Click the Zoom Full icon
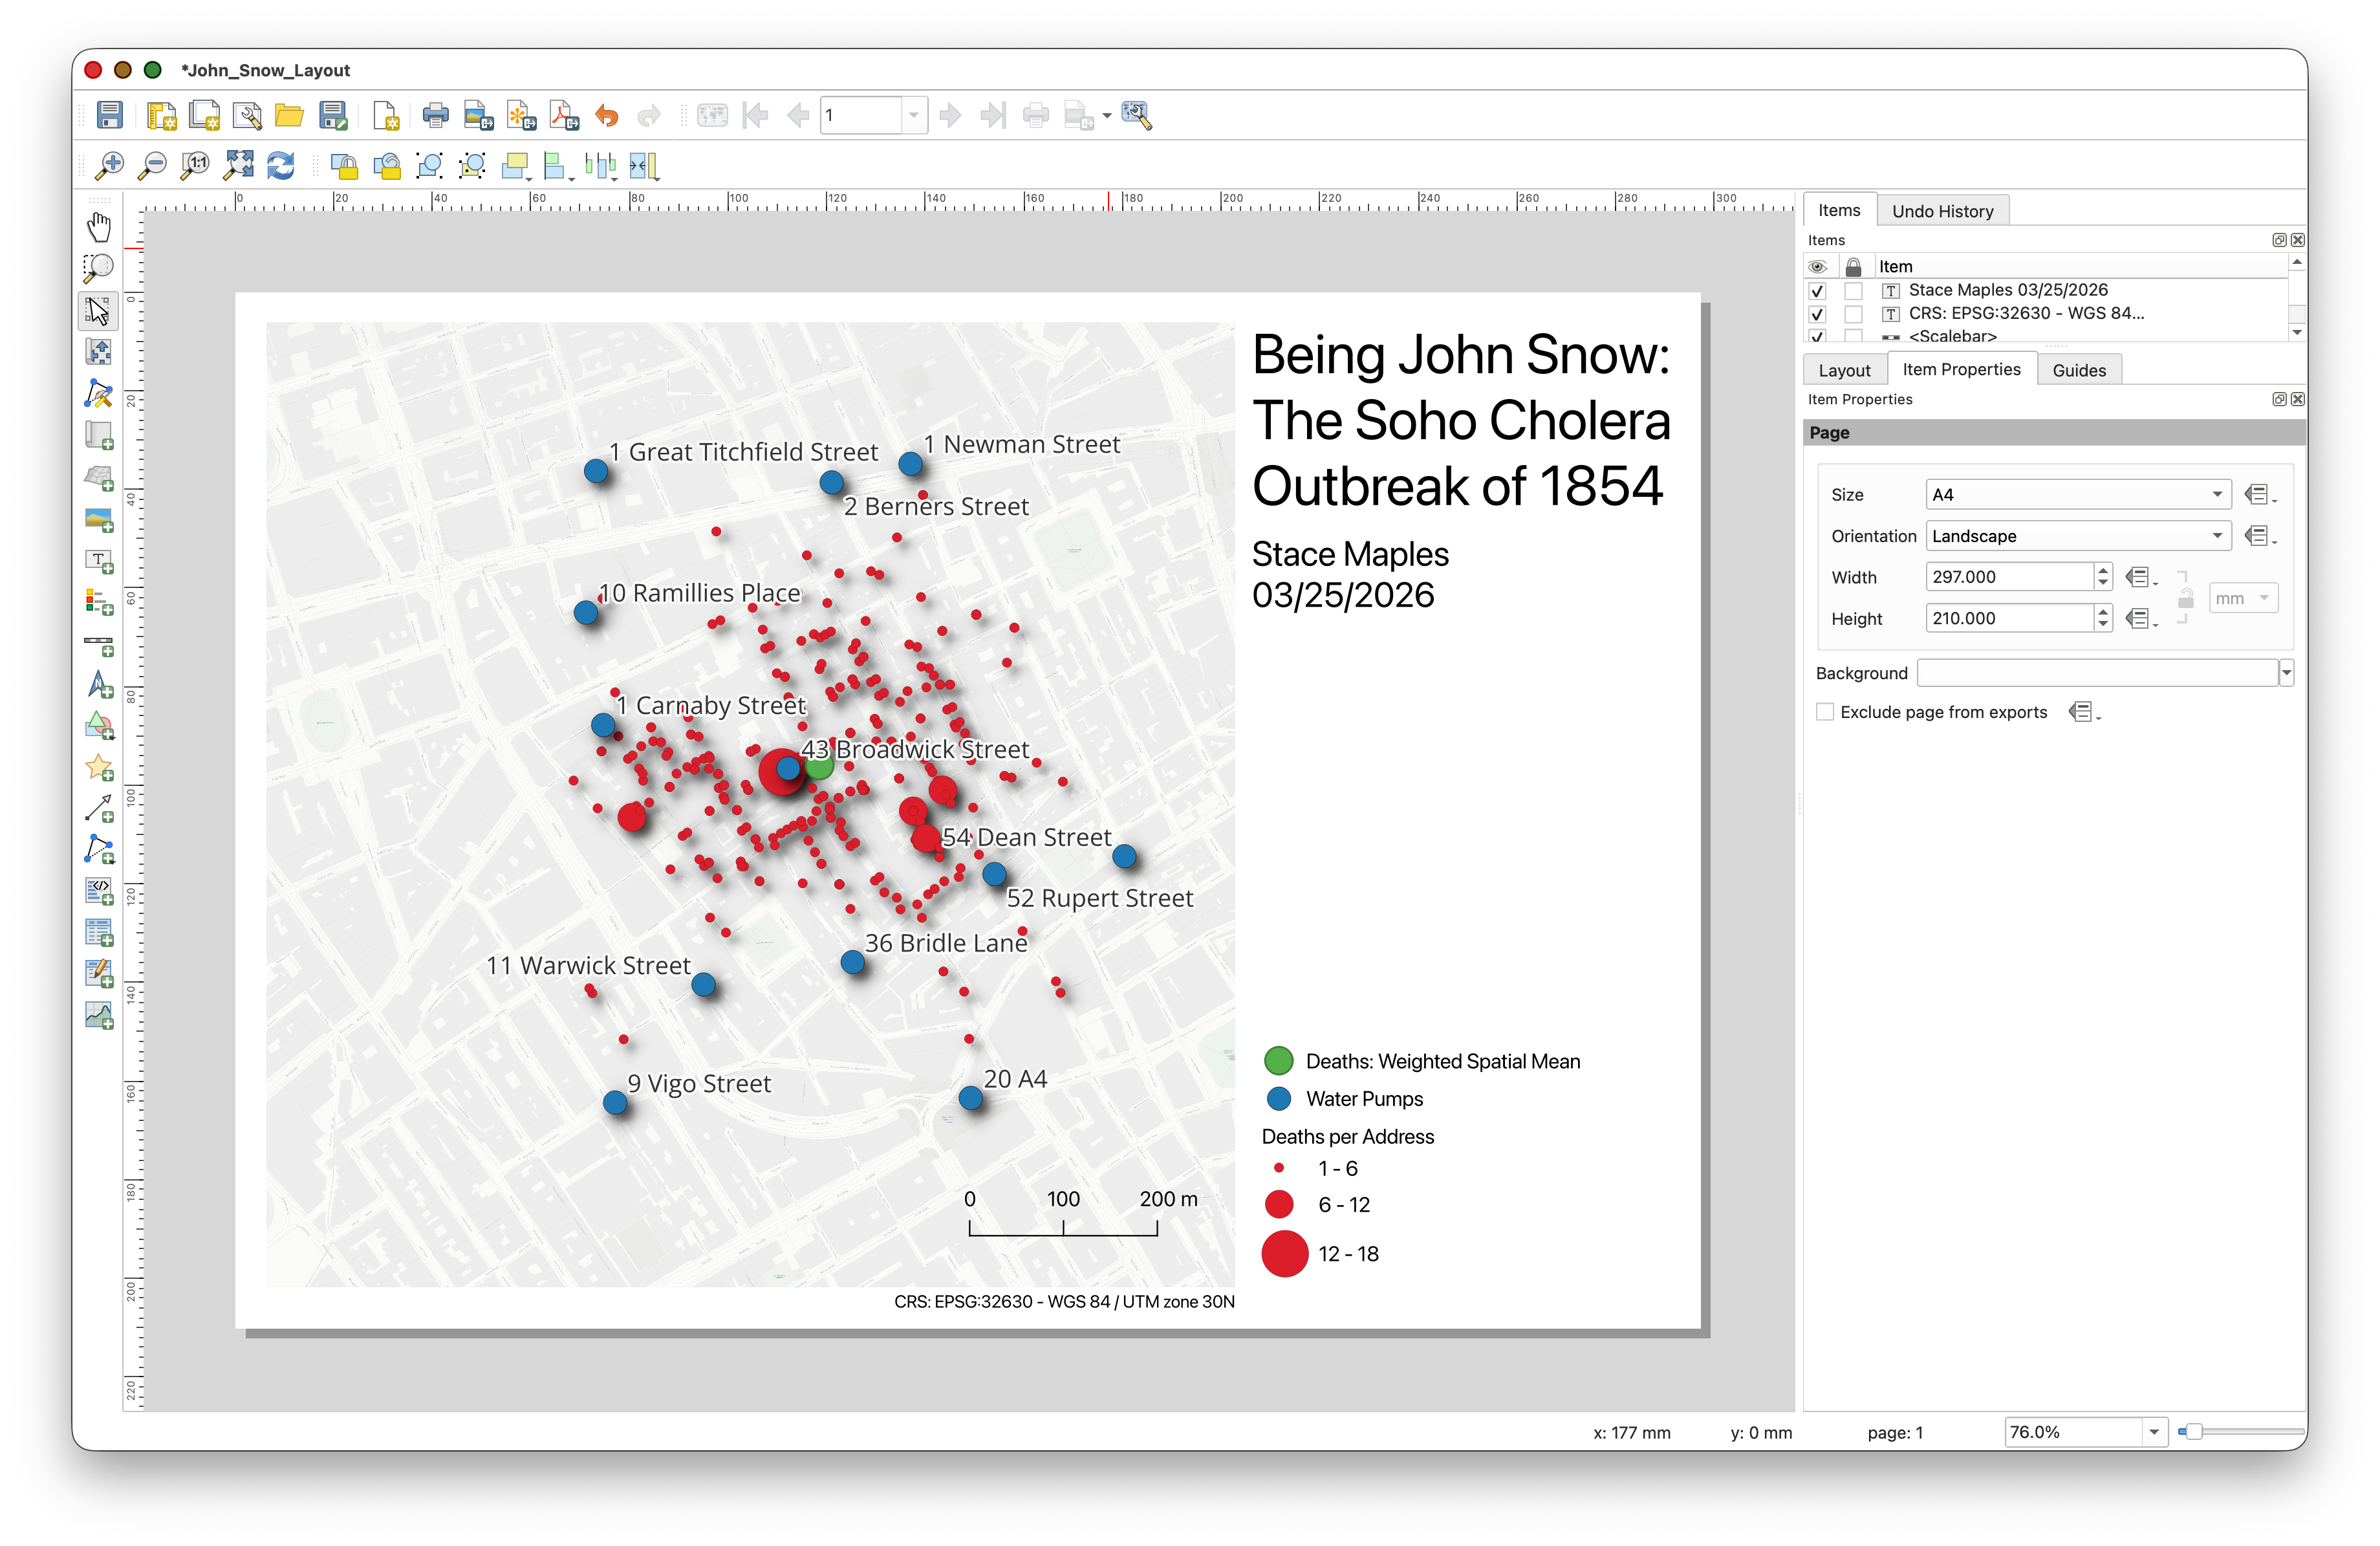The width and height of the screenshot is (2380, 1546). (x=239, y=165)
